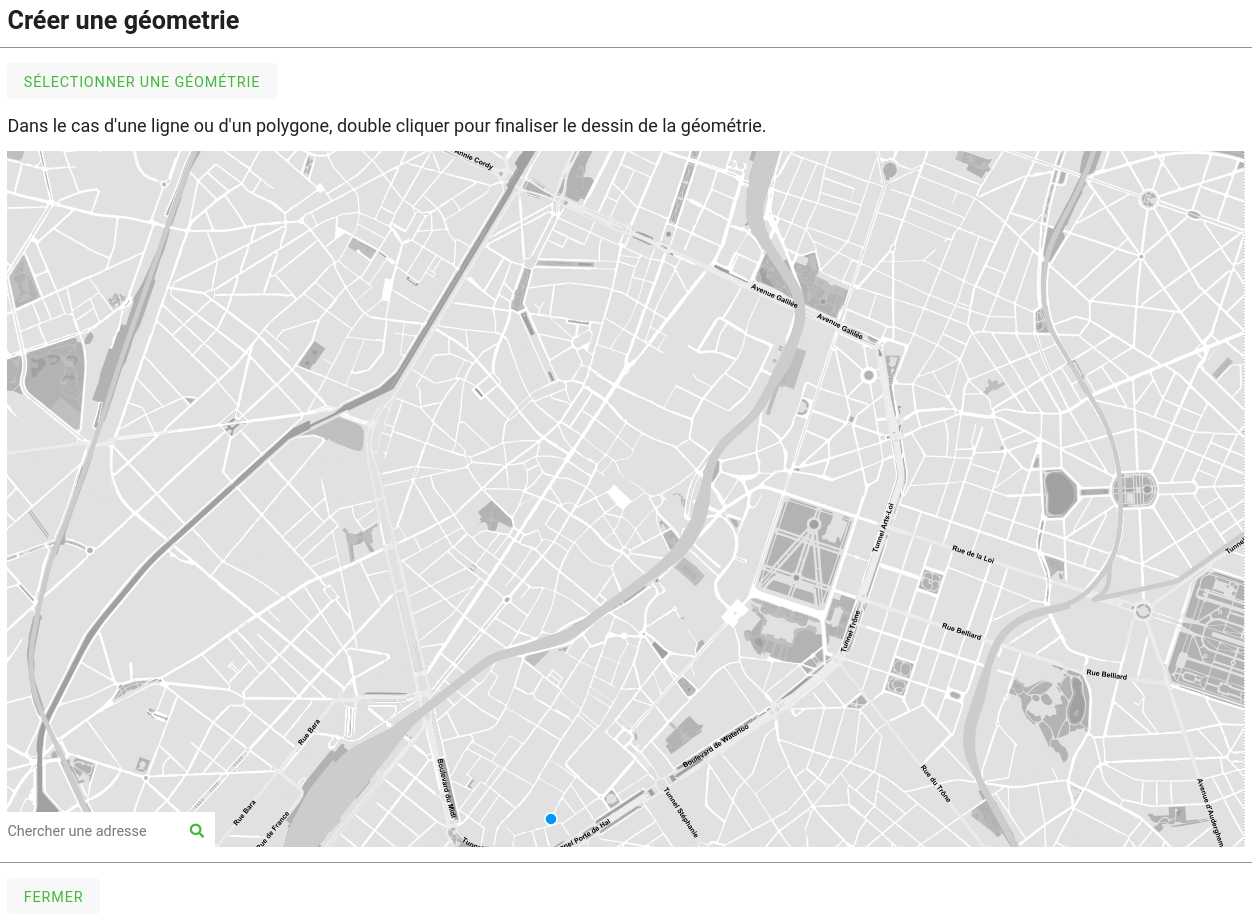
Task: Click the small white diamond-shaped block in map center
Action: (x=620, y=496)
